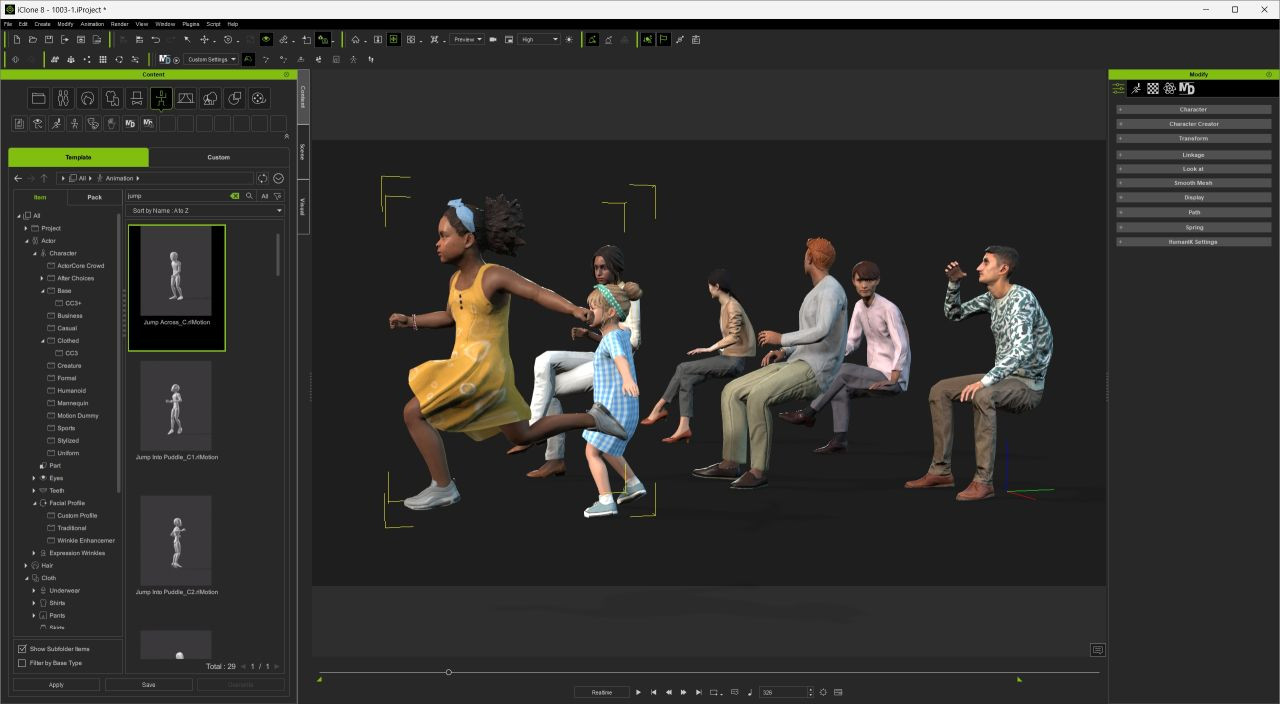This screenshot has width=1280, height=704.
Task: Switch to the Custom tab
Action: click(x=218, y=157)
